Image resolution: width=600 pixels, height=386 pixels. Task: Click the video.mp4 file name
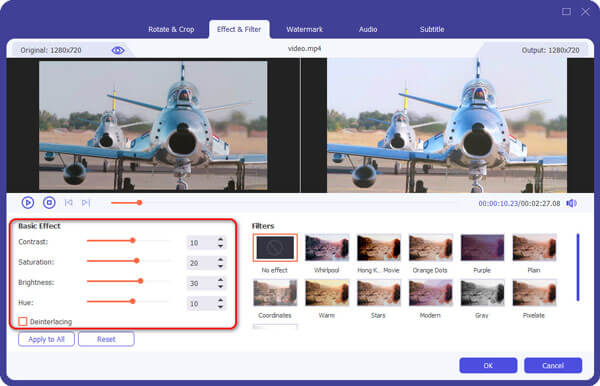(305, 49)
